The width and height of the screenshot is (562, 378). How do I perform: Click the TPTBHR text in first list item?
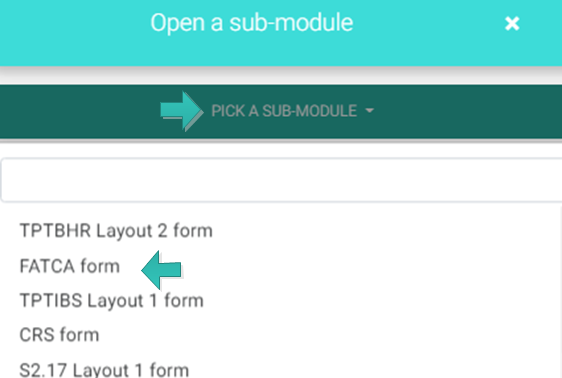pyautogui.click(x=55, y=230)
